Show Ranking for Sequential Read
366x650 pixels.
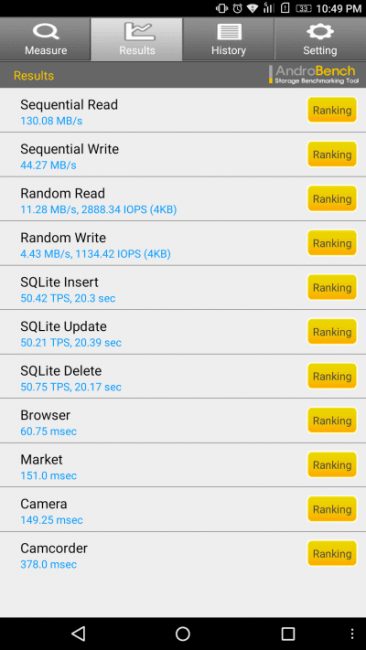coord(332,110)
